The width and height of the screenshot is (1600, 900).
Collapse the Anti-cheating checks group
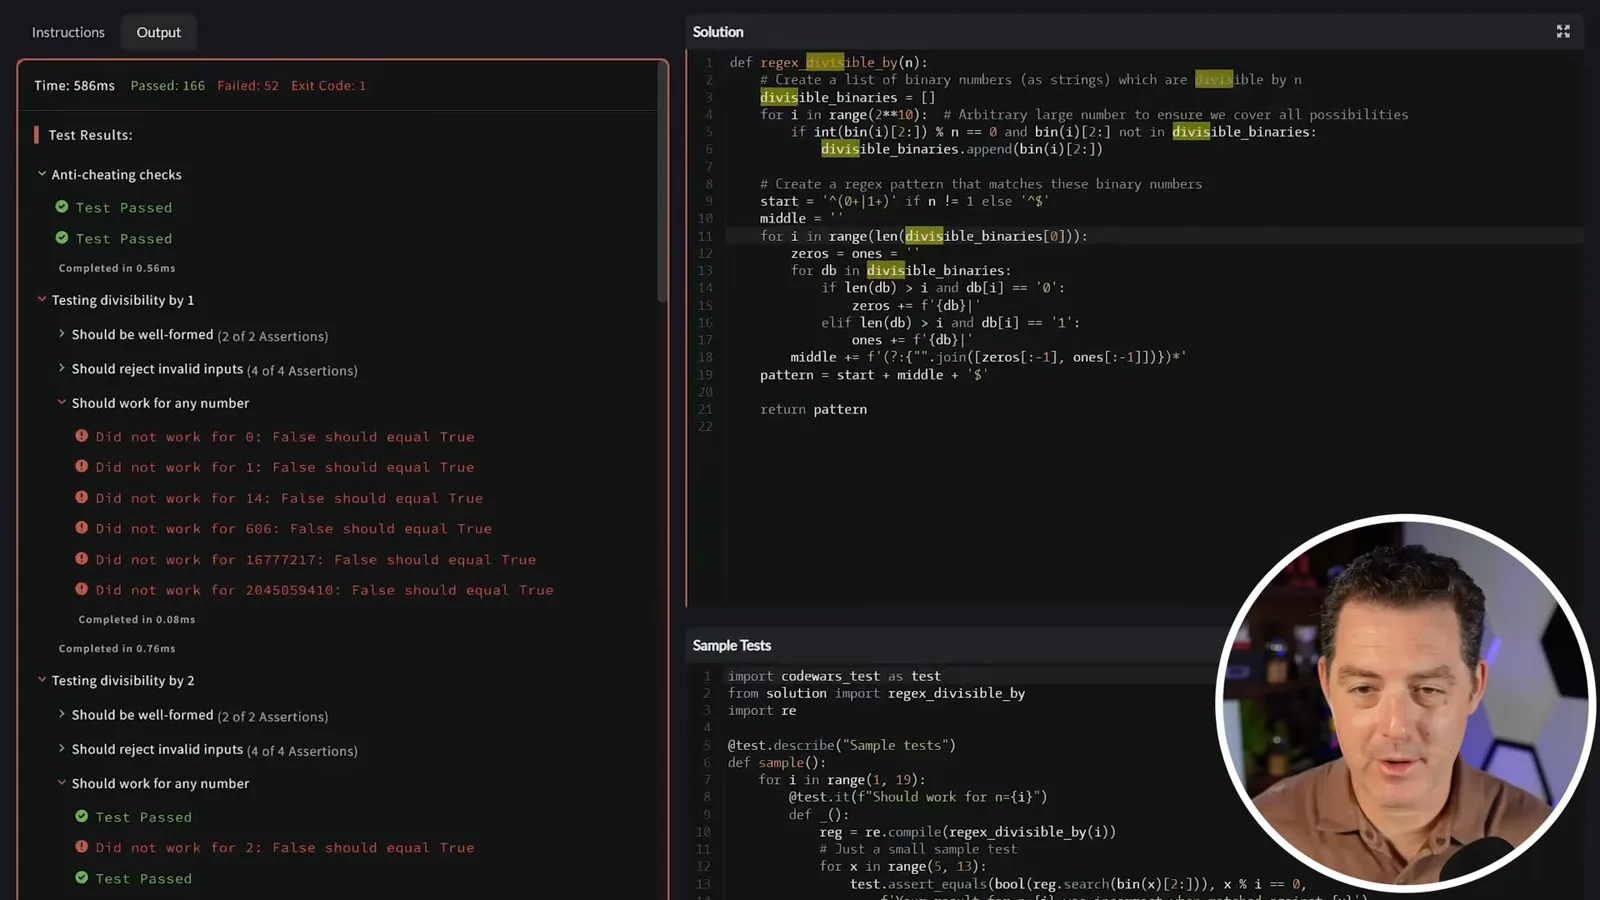click(42, 174)
